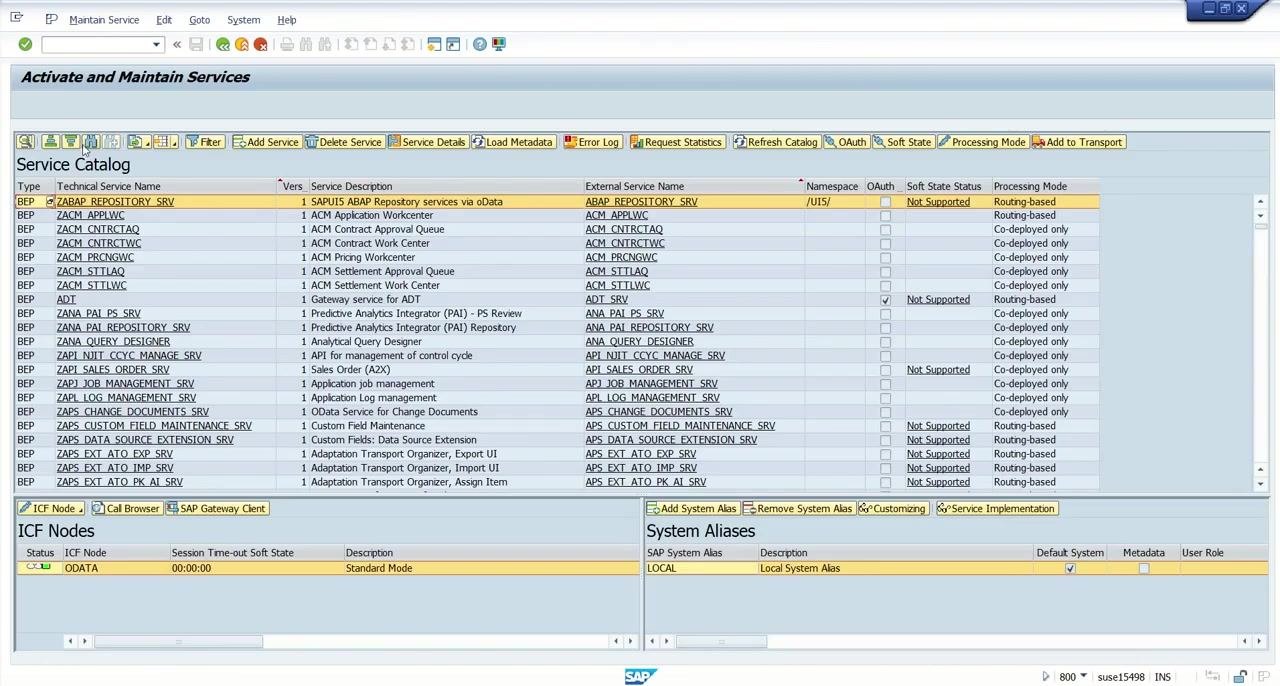This screenshot has width=1280, height=686.
Task: Click the Create New Session icon
Action: click(434, 44)
